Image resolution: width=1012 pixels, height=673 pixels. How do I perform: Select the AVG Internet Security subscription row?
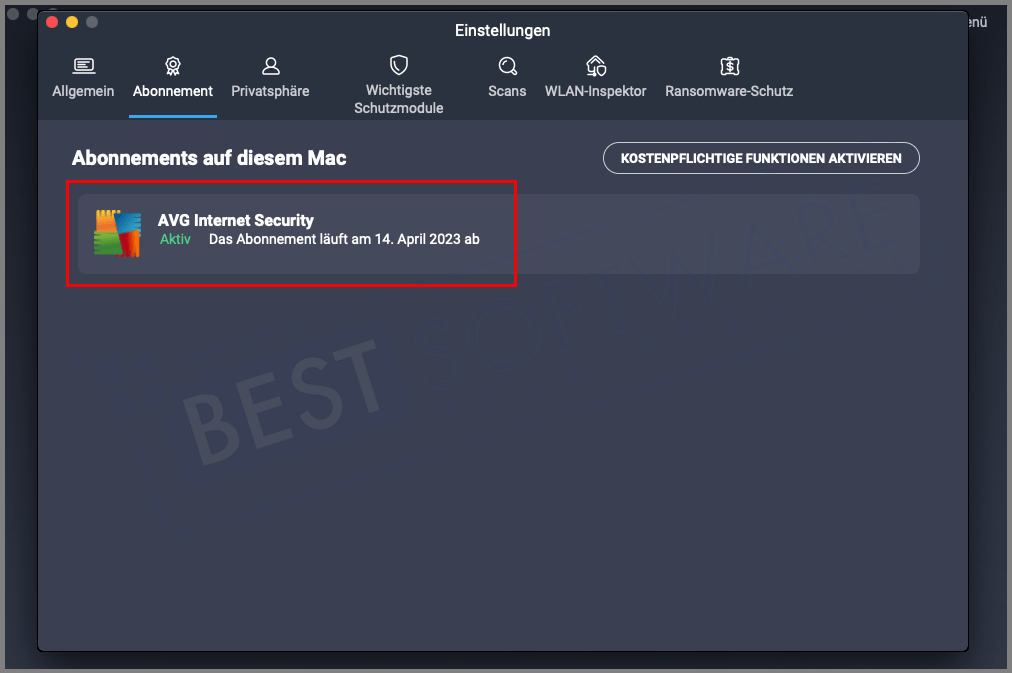pyautogui.click(x=293, y=232)
